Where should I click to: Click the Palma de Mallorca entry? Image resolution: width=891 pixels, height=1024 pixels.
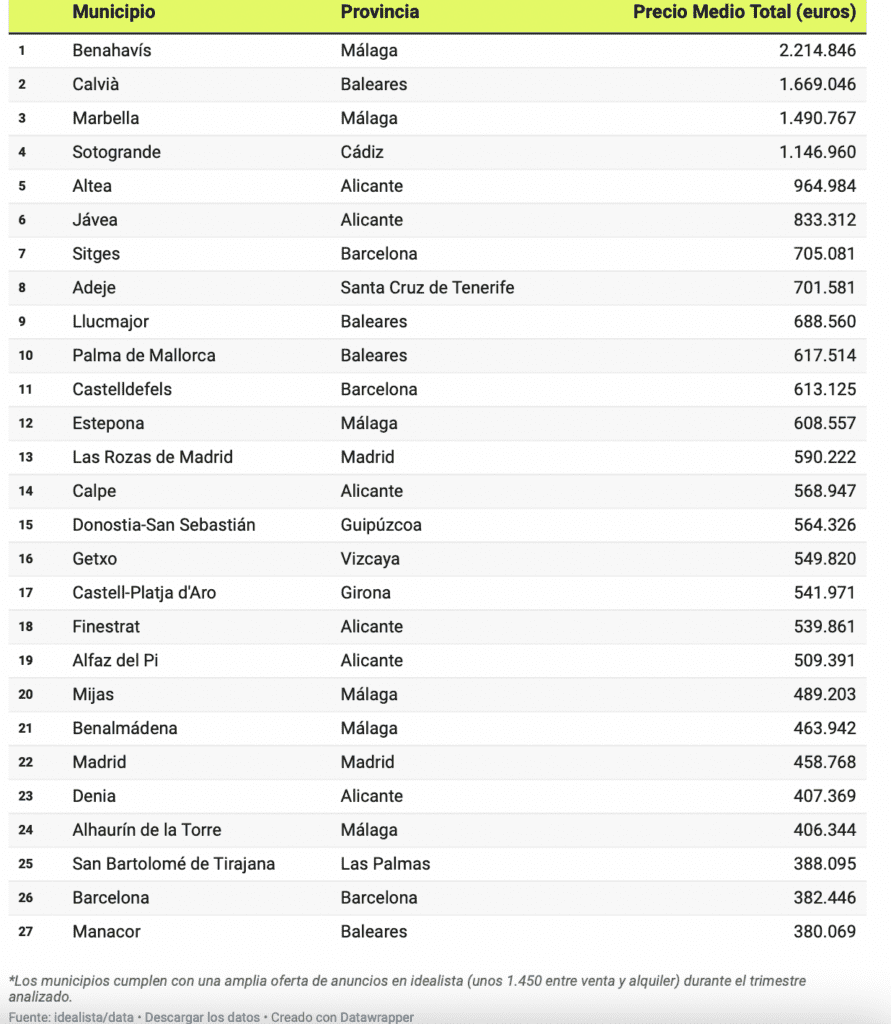tap(144, 355)
